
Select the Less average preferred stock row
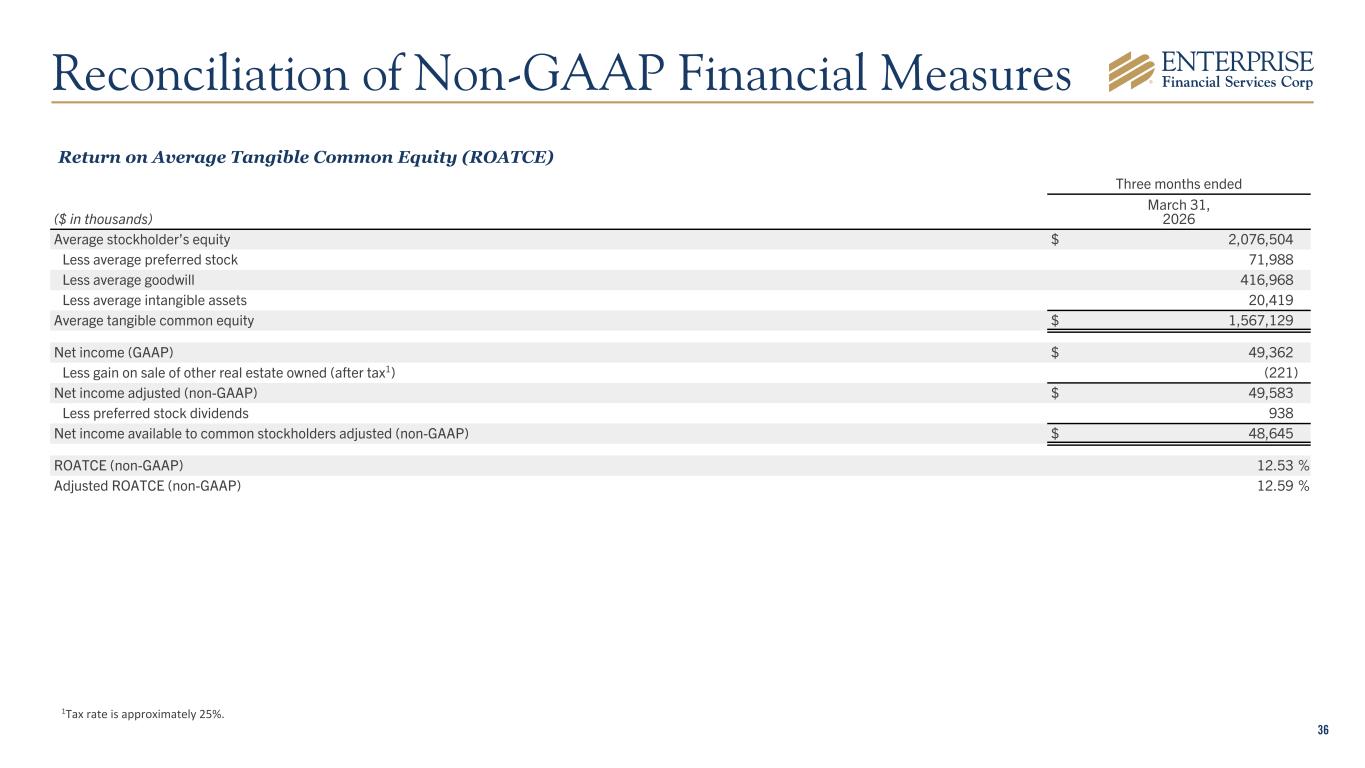150,260
